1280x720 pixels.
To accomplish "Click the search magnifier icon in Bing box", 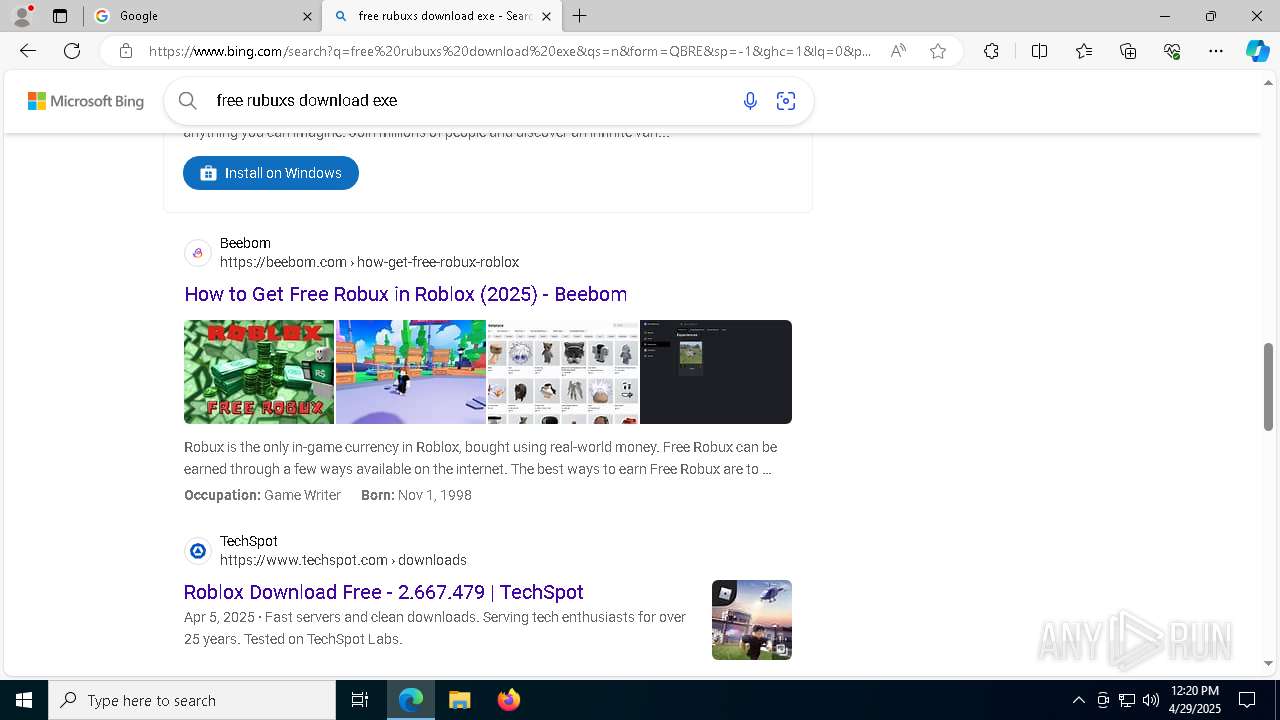I will coord(187,100).
